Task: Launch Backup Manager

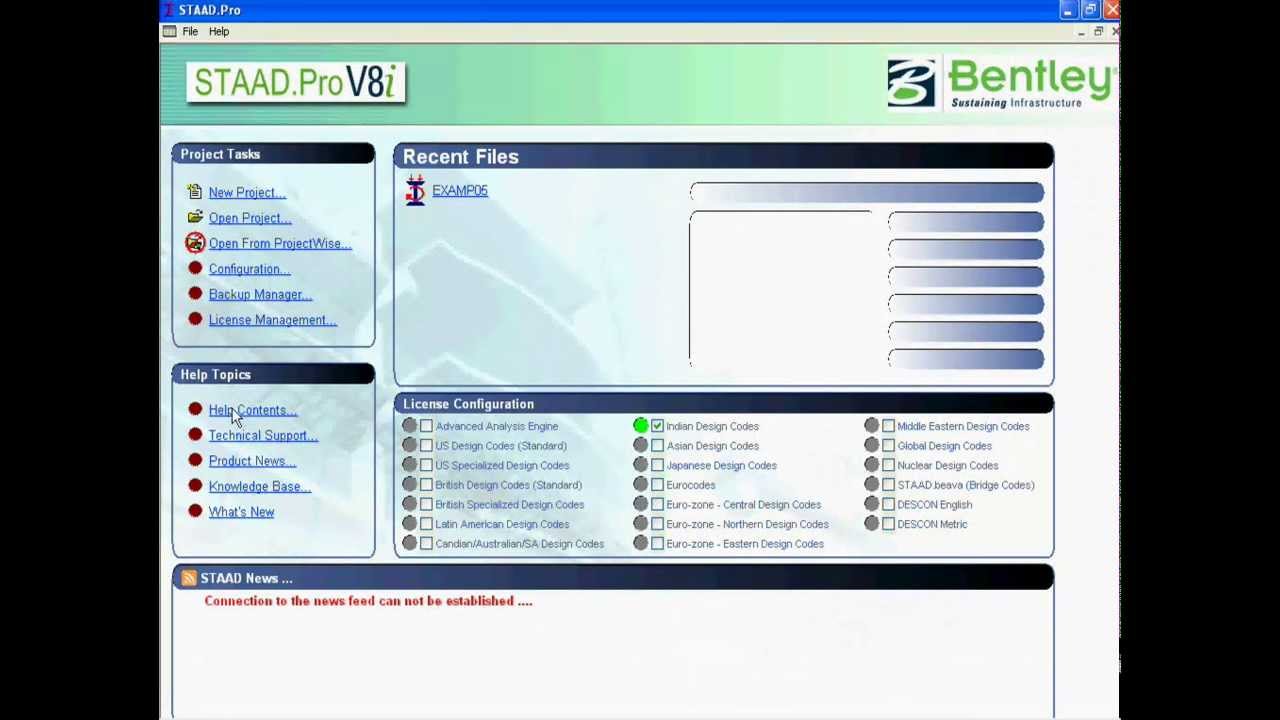Action: click(x=260, y=294)
